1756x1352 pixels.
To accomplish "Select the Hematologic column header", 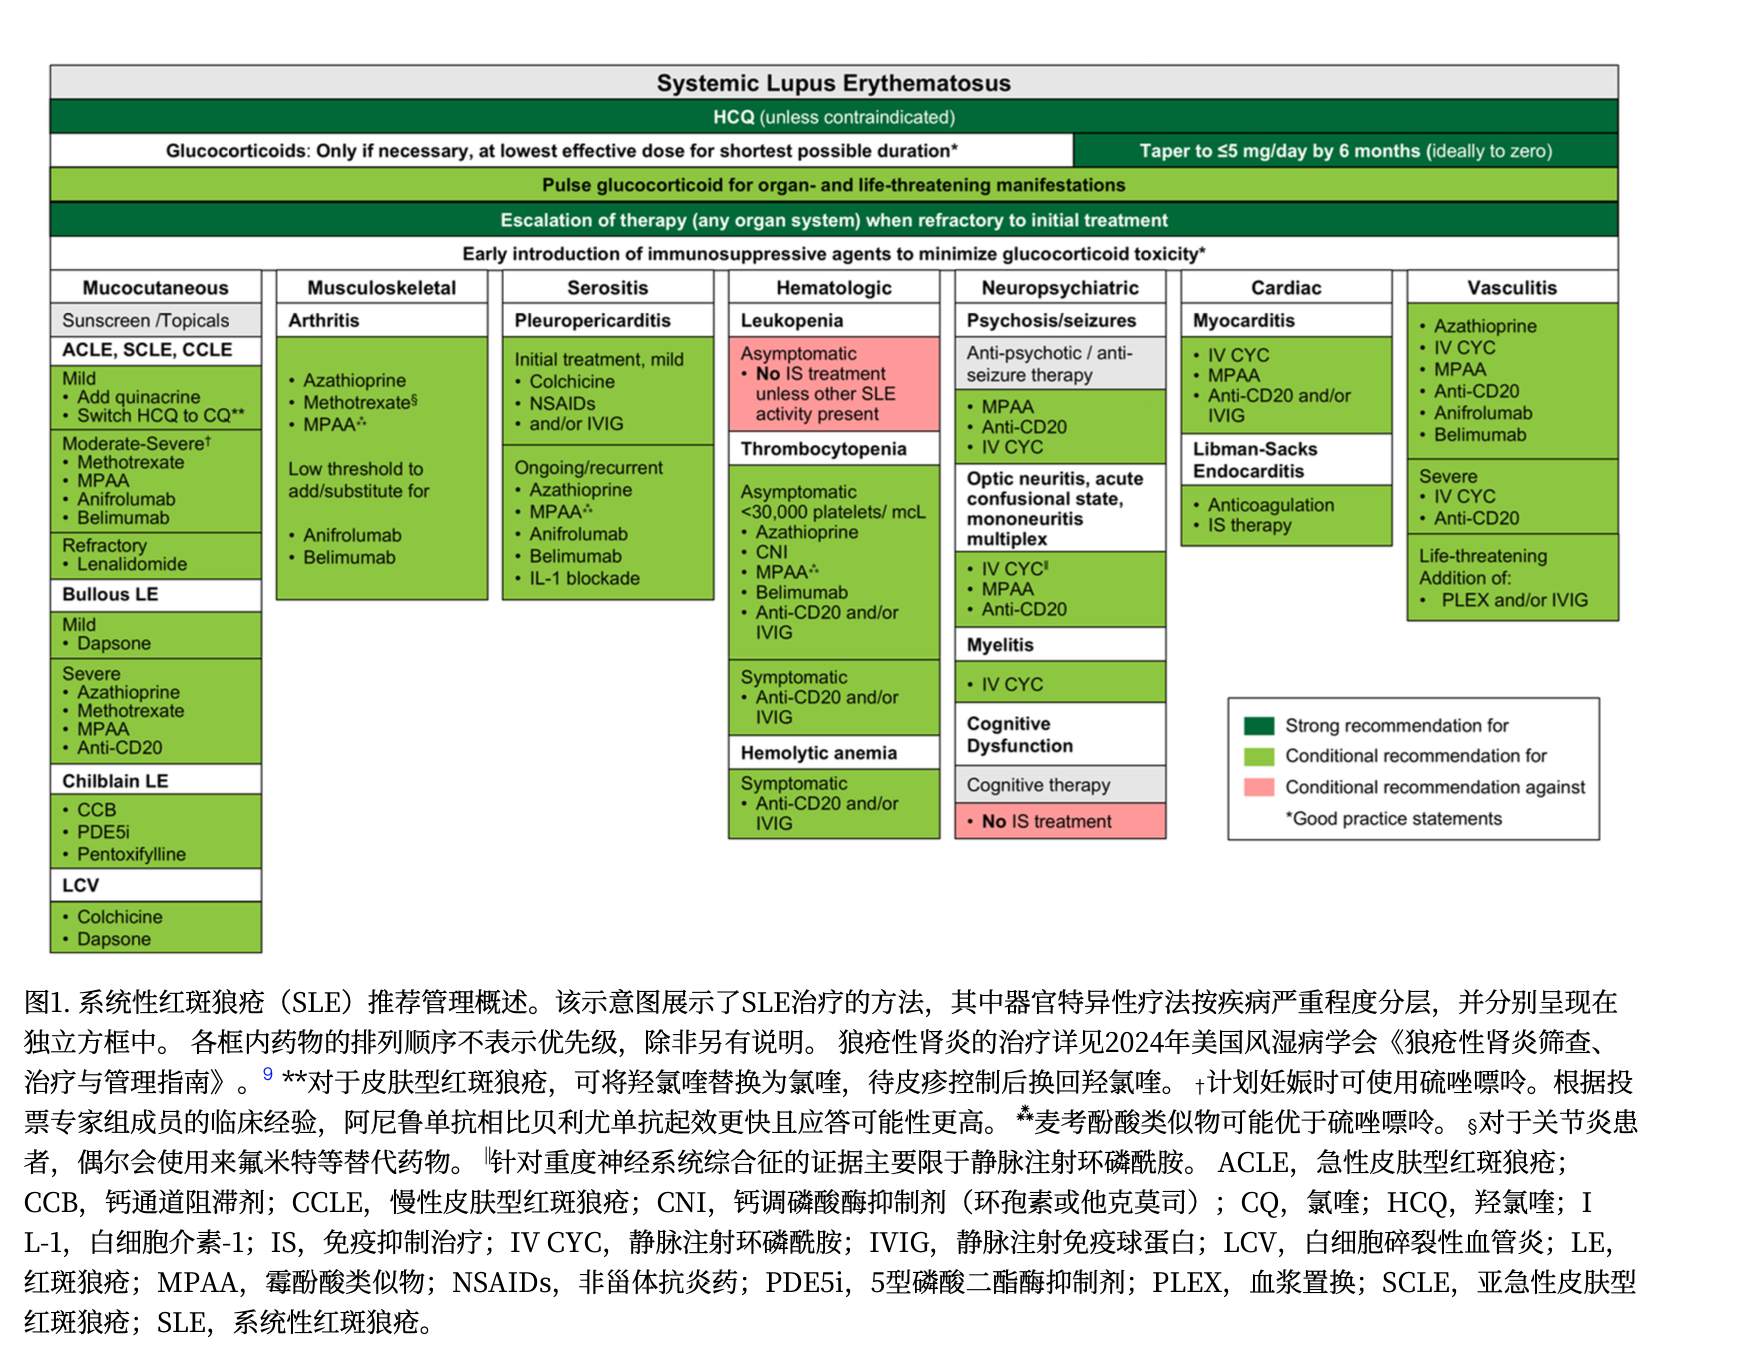I will [x=833, y=288].
